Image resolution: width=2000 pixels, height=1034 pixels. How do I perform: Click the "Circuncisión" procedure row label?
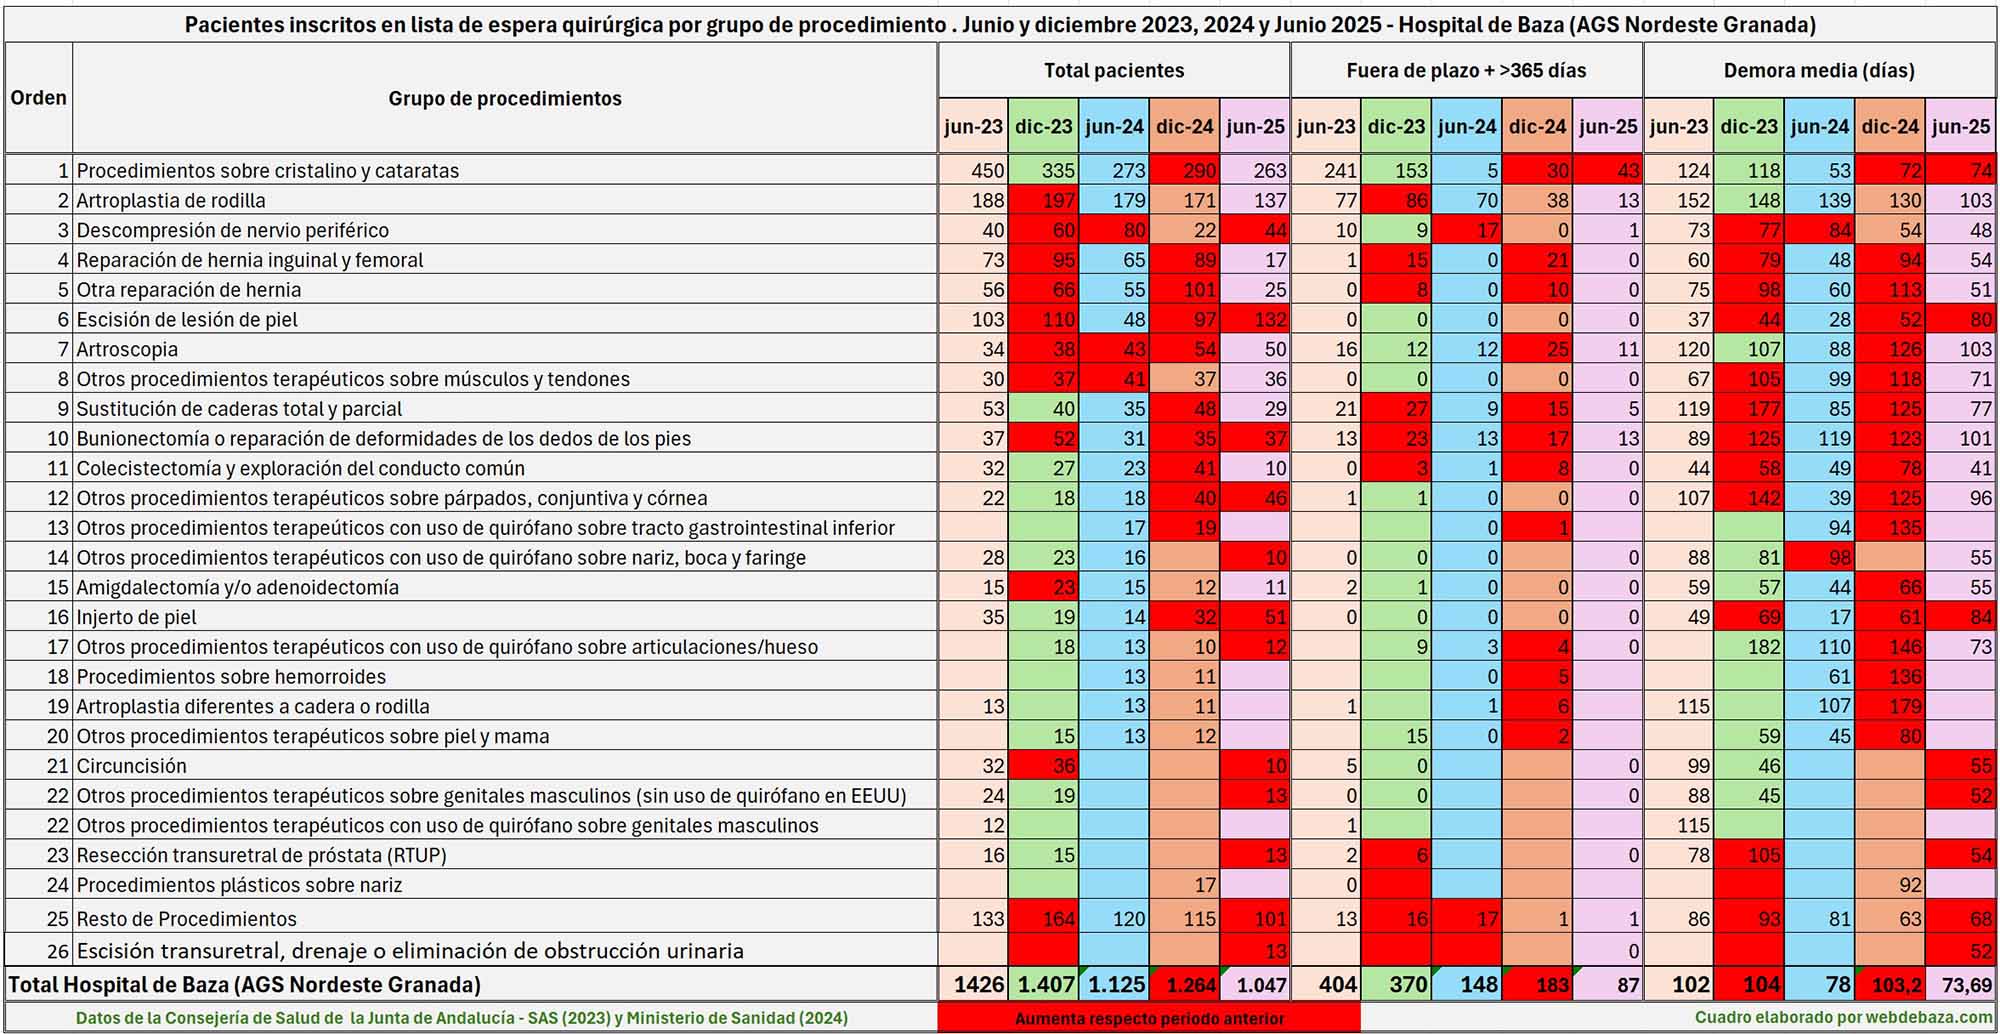[132, 766]
